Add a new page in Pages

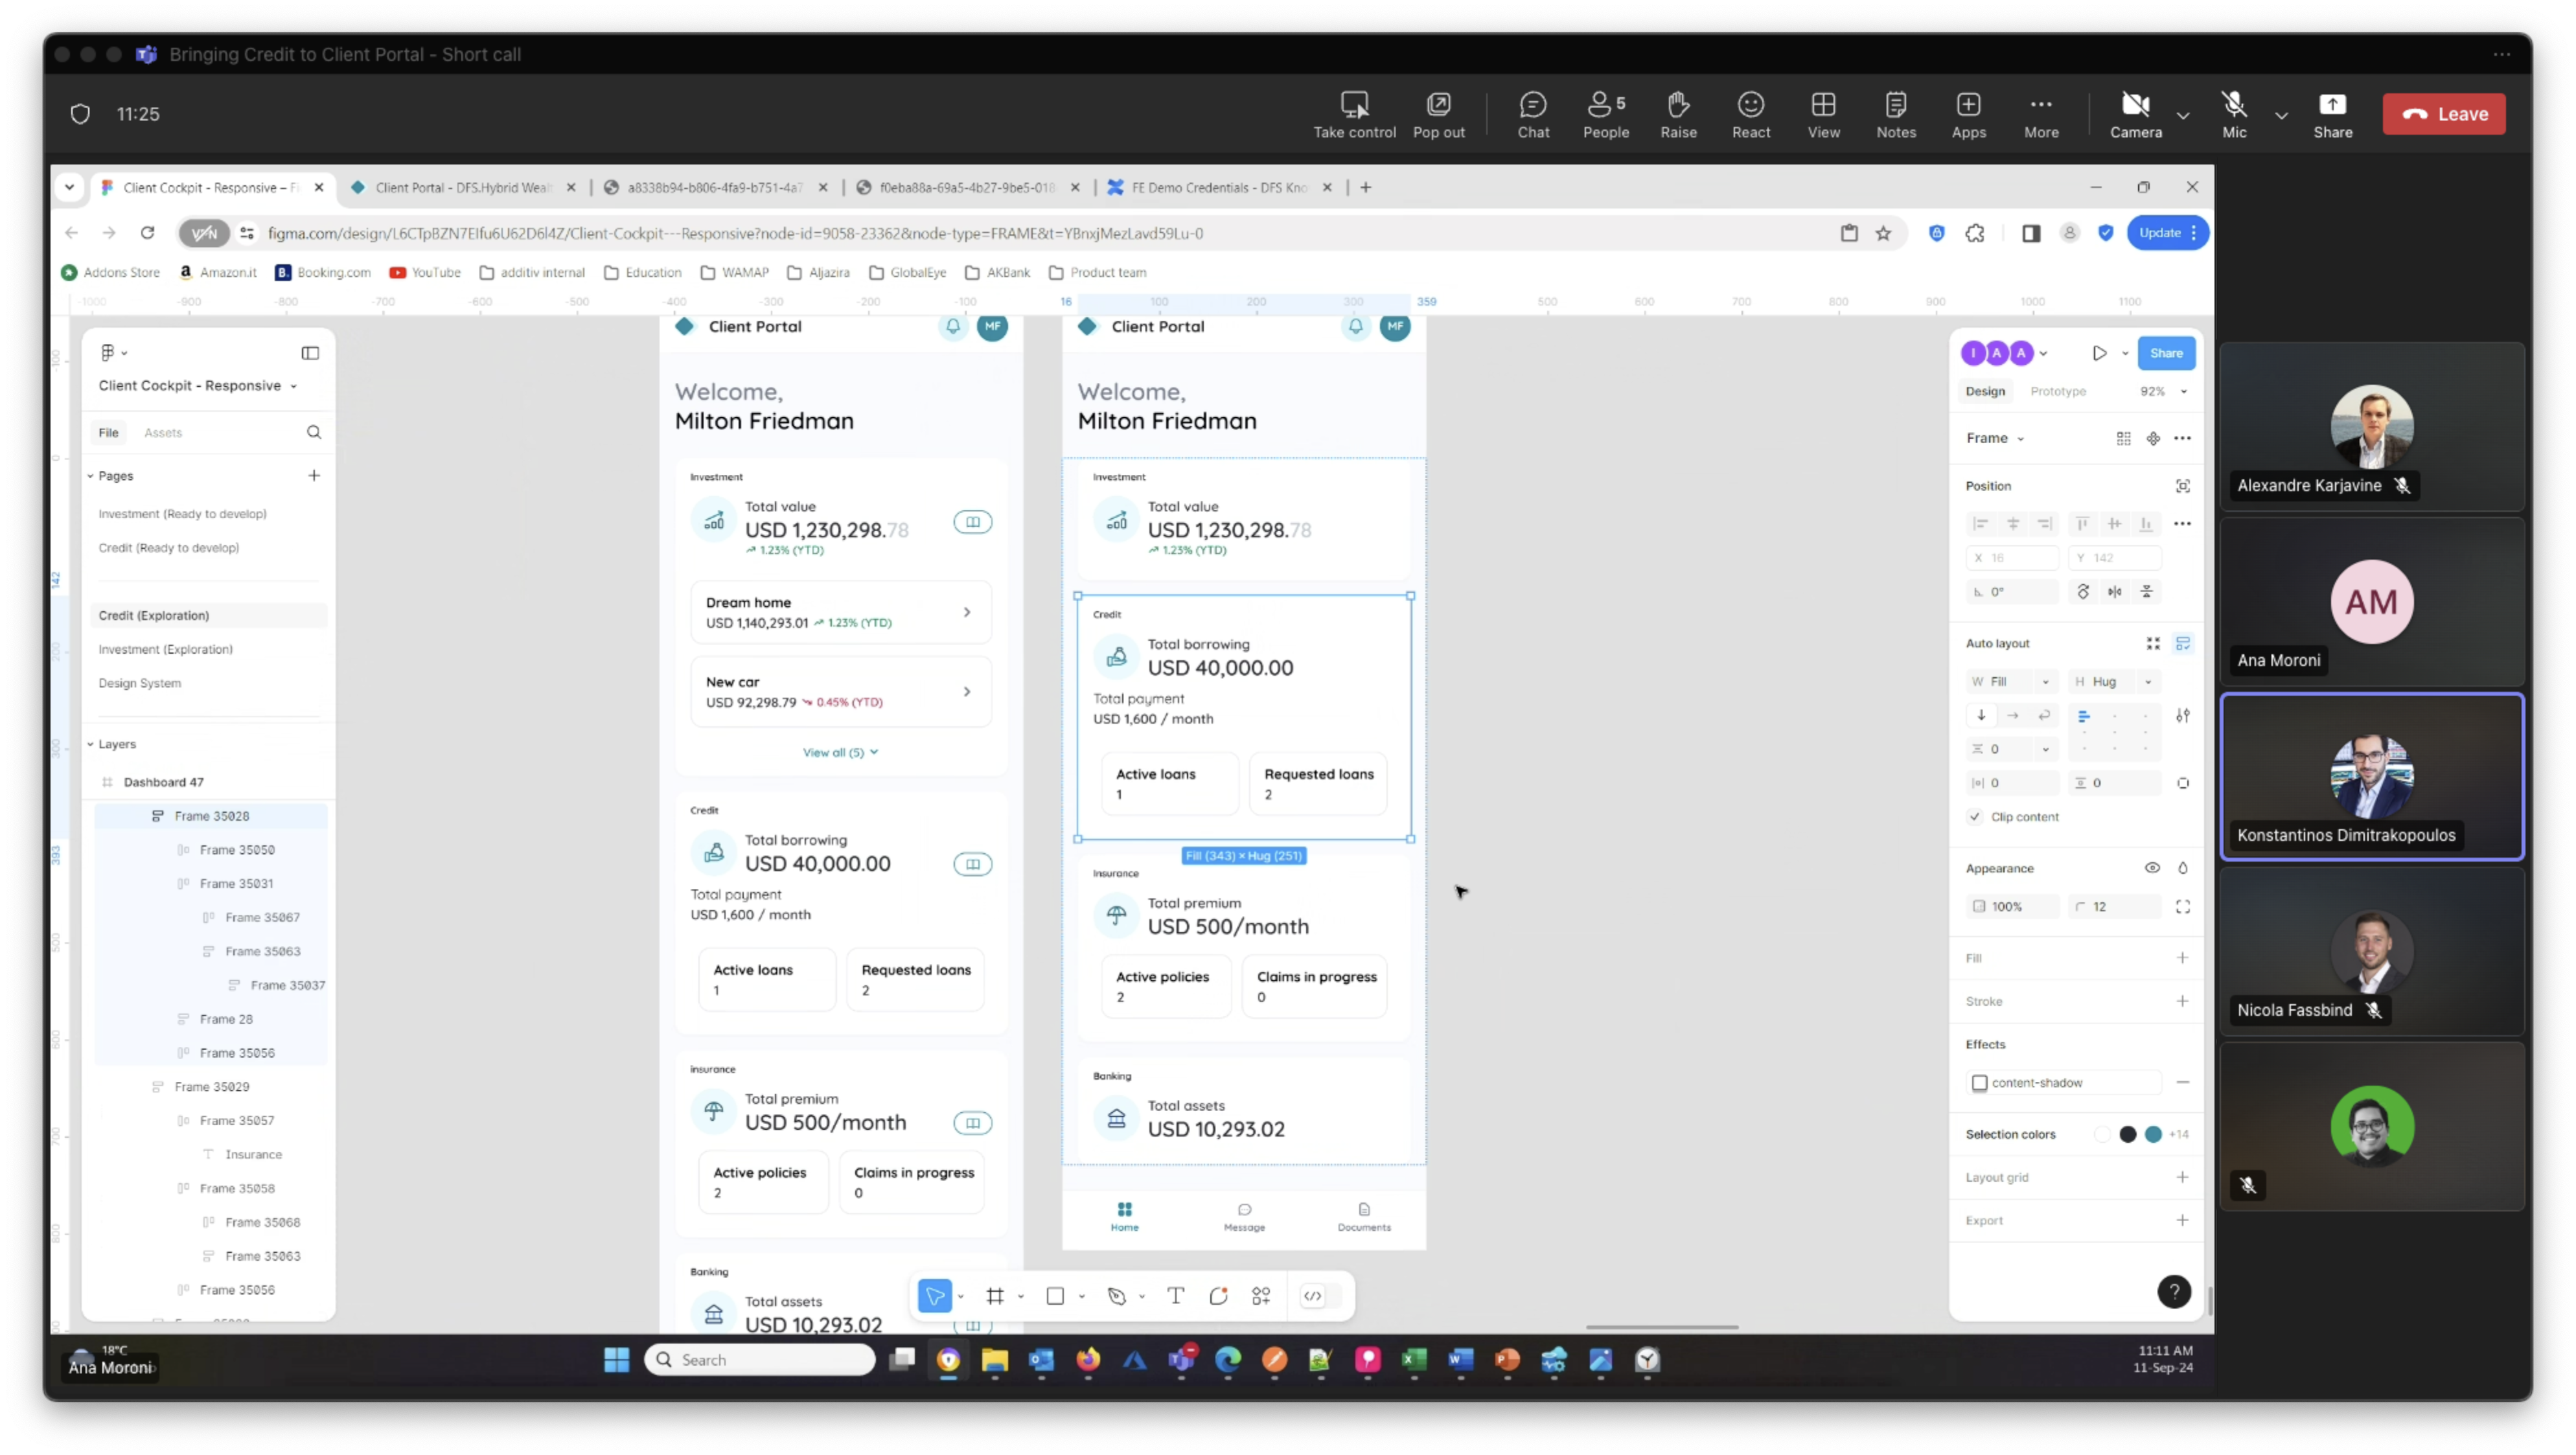click(x=314, y=475)
